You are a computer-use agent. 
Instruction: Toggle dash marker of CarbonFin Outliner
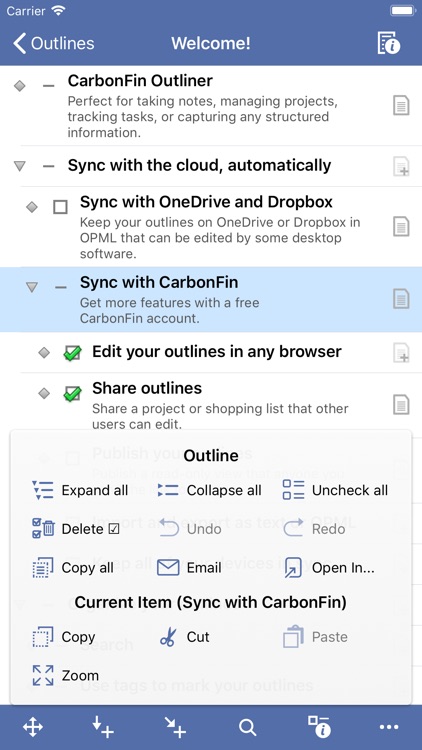pyautogui.click(x=48, y=86)
